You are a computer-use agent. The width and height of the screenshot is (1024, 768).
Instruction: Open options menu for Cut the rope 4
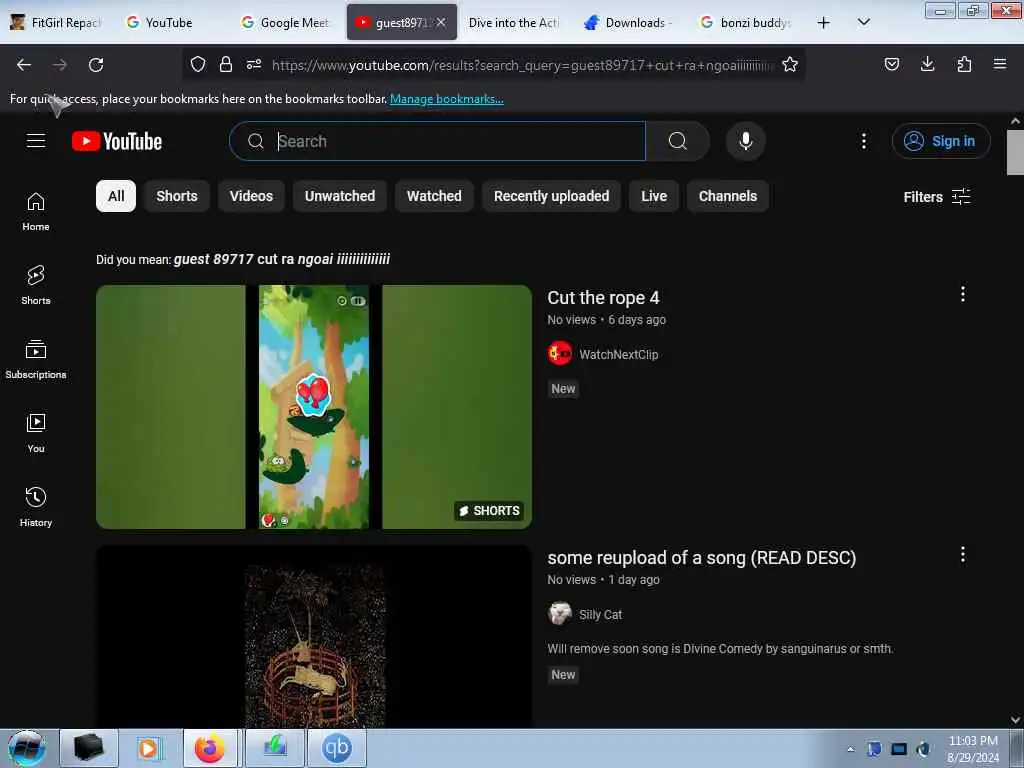coord(963,294)
